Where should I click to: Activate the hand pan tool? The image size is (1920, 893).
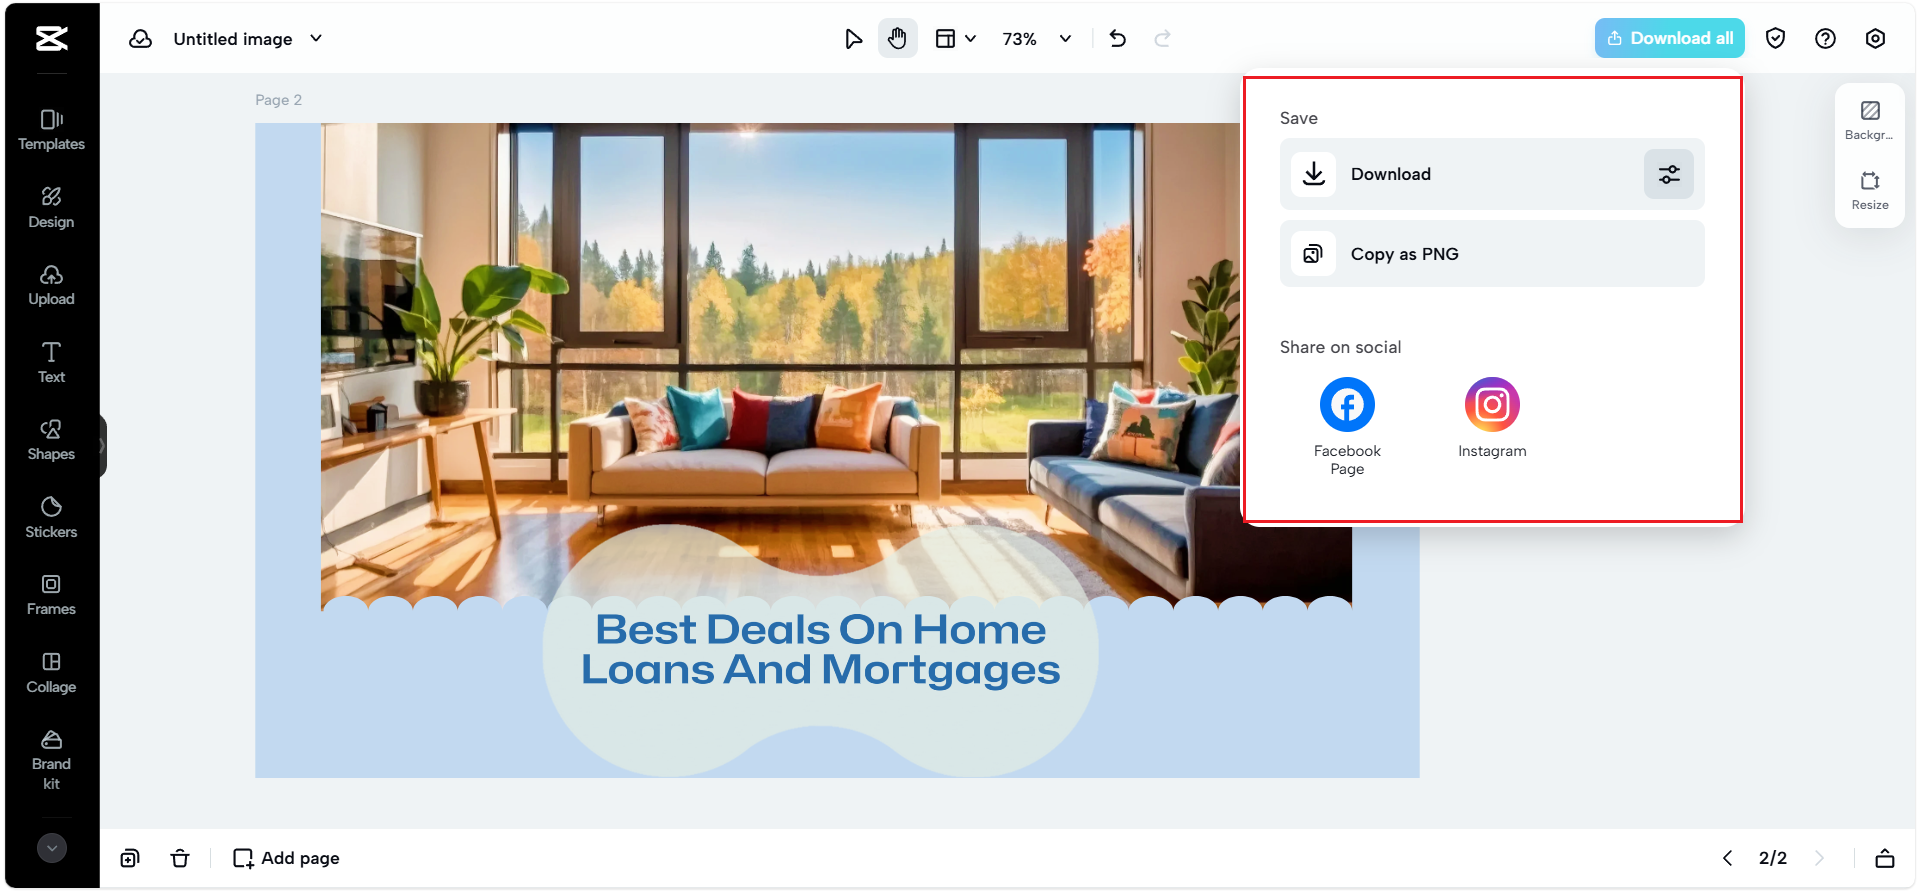(x=897, y=39)
